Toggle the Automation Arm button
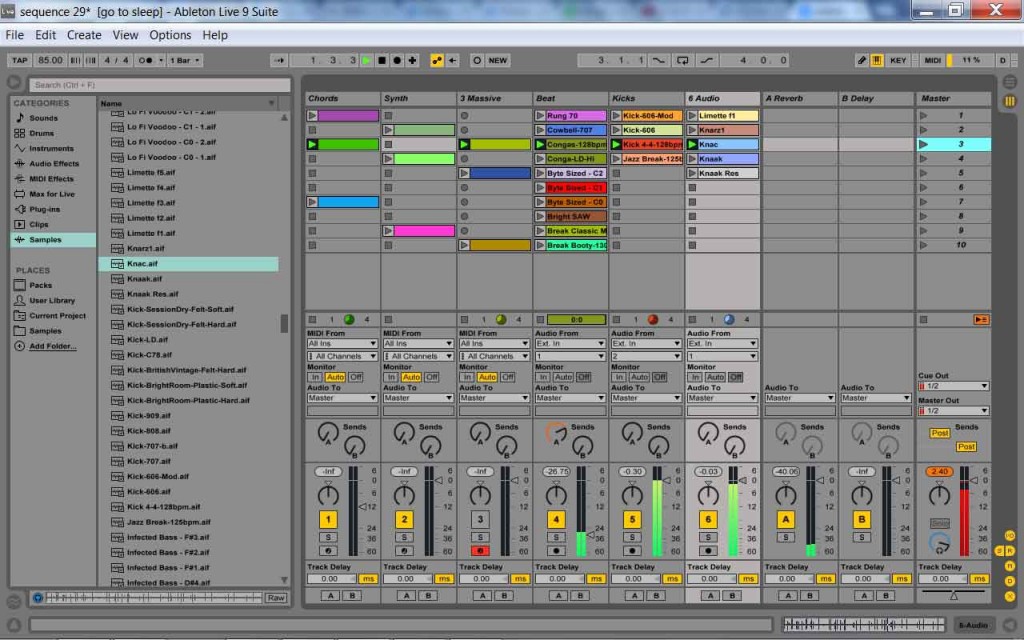Image resolution: width=1024 pixels, height=640 pixels. 436,60
